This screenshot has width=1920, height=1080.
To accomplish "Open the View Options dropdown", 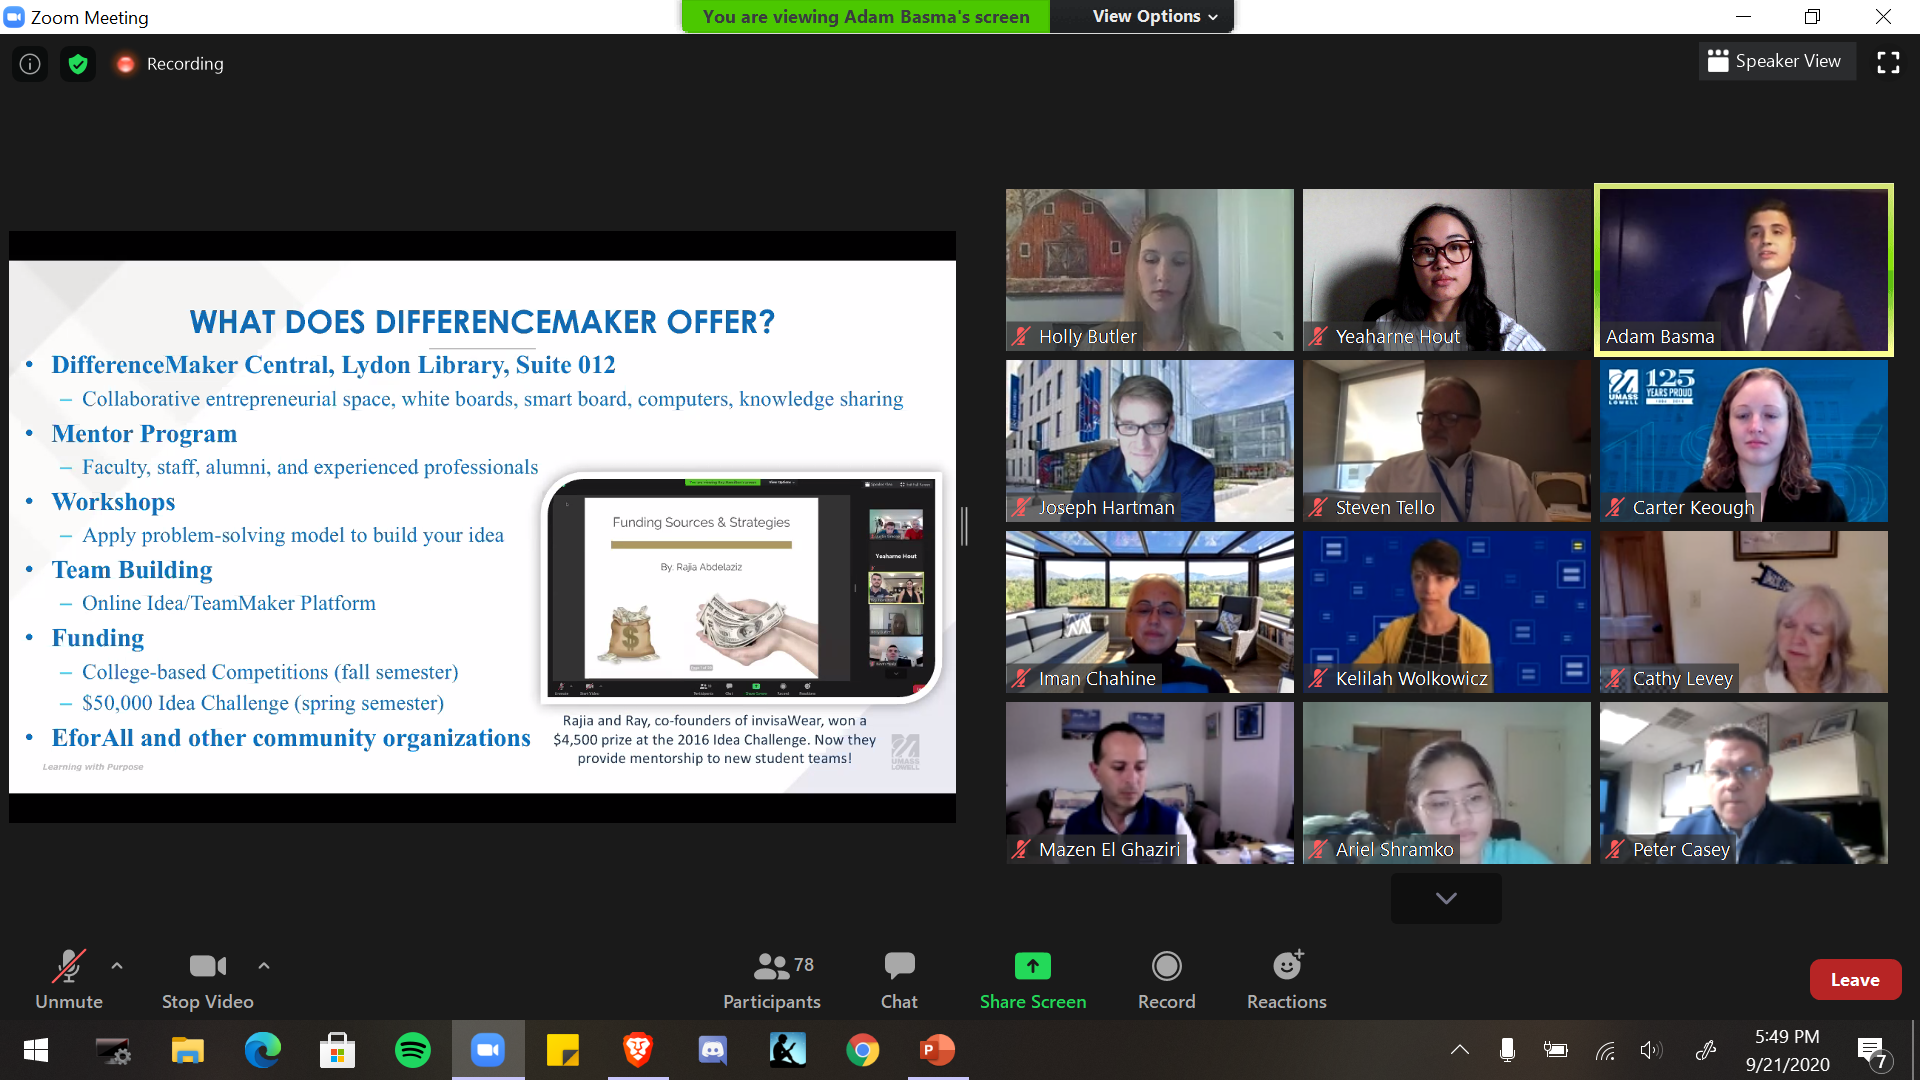I will [x=1155, y=16].
